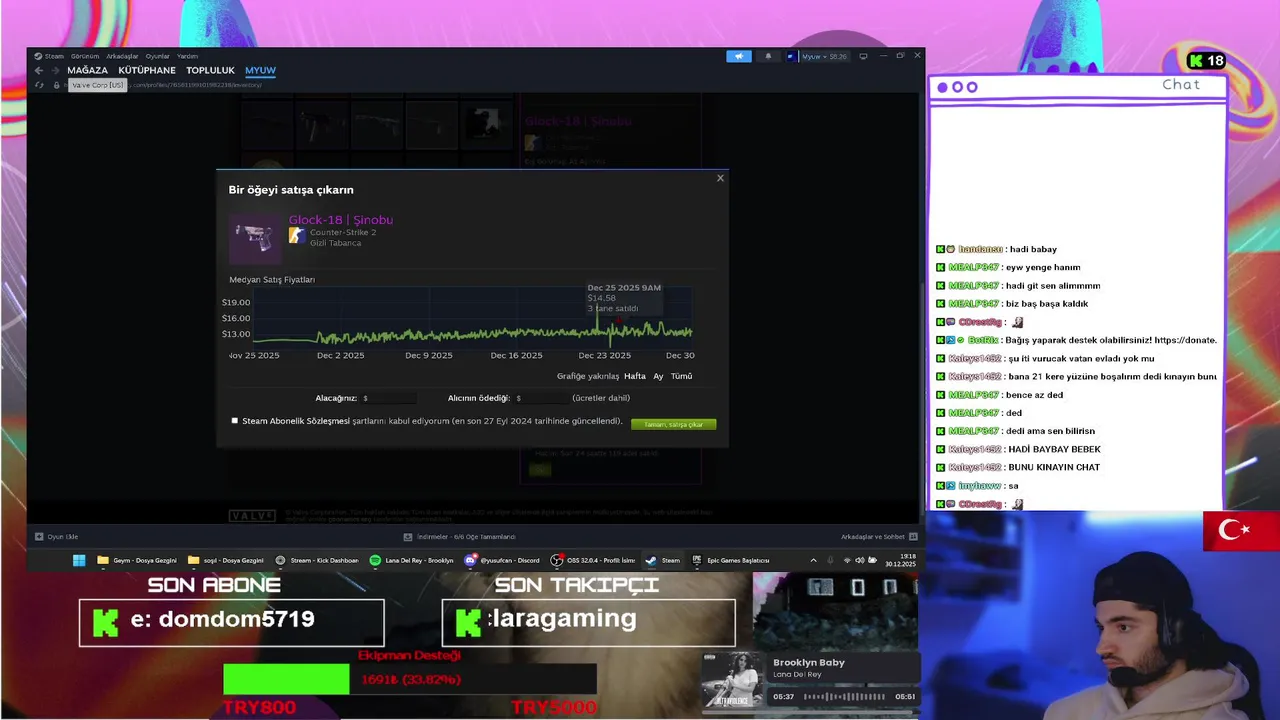Viewport: 1280px width, 720px height.
Task: Open the Oyunlar menu
Action: (x=158, y=56)
